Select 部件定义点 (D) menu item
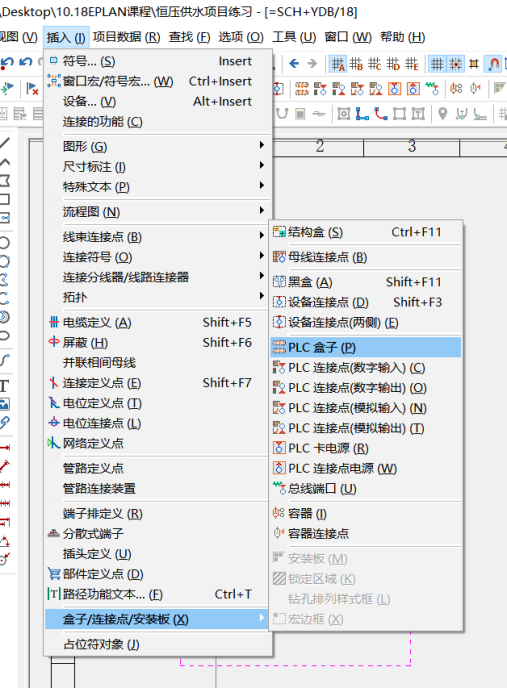Image resolution: width=507 pixels, height=688 pixels. 158,574
